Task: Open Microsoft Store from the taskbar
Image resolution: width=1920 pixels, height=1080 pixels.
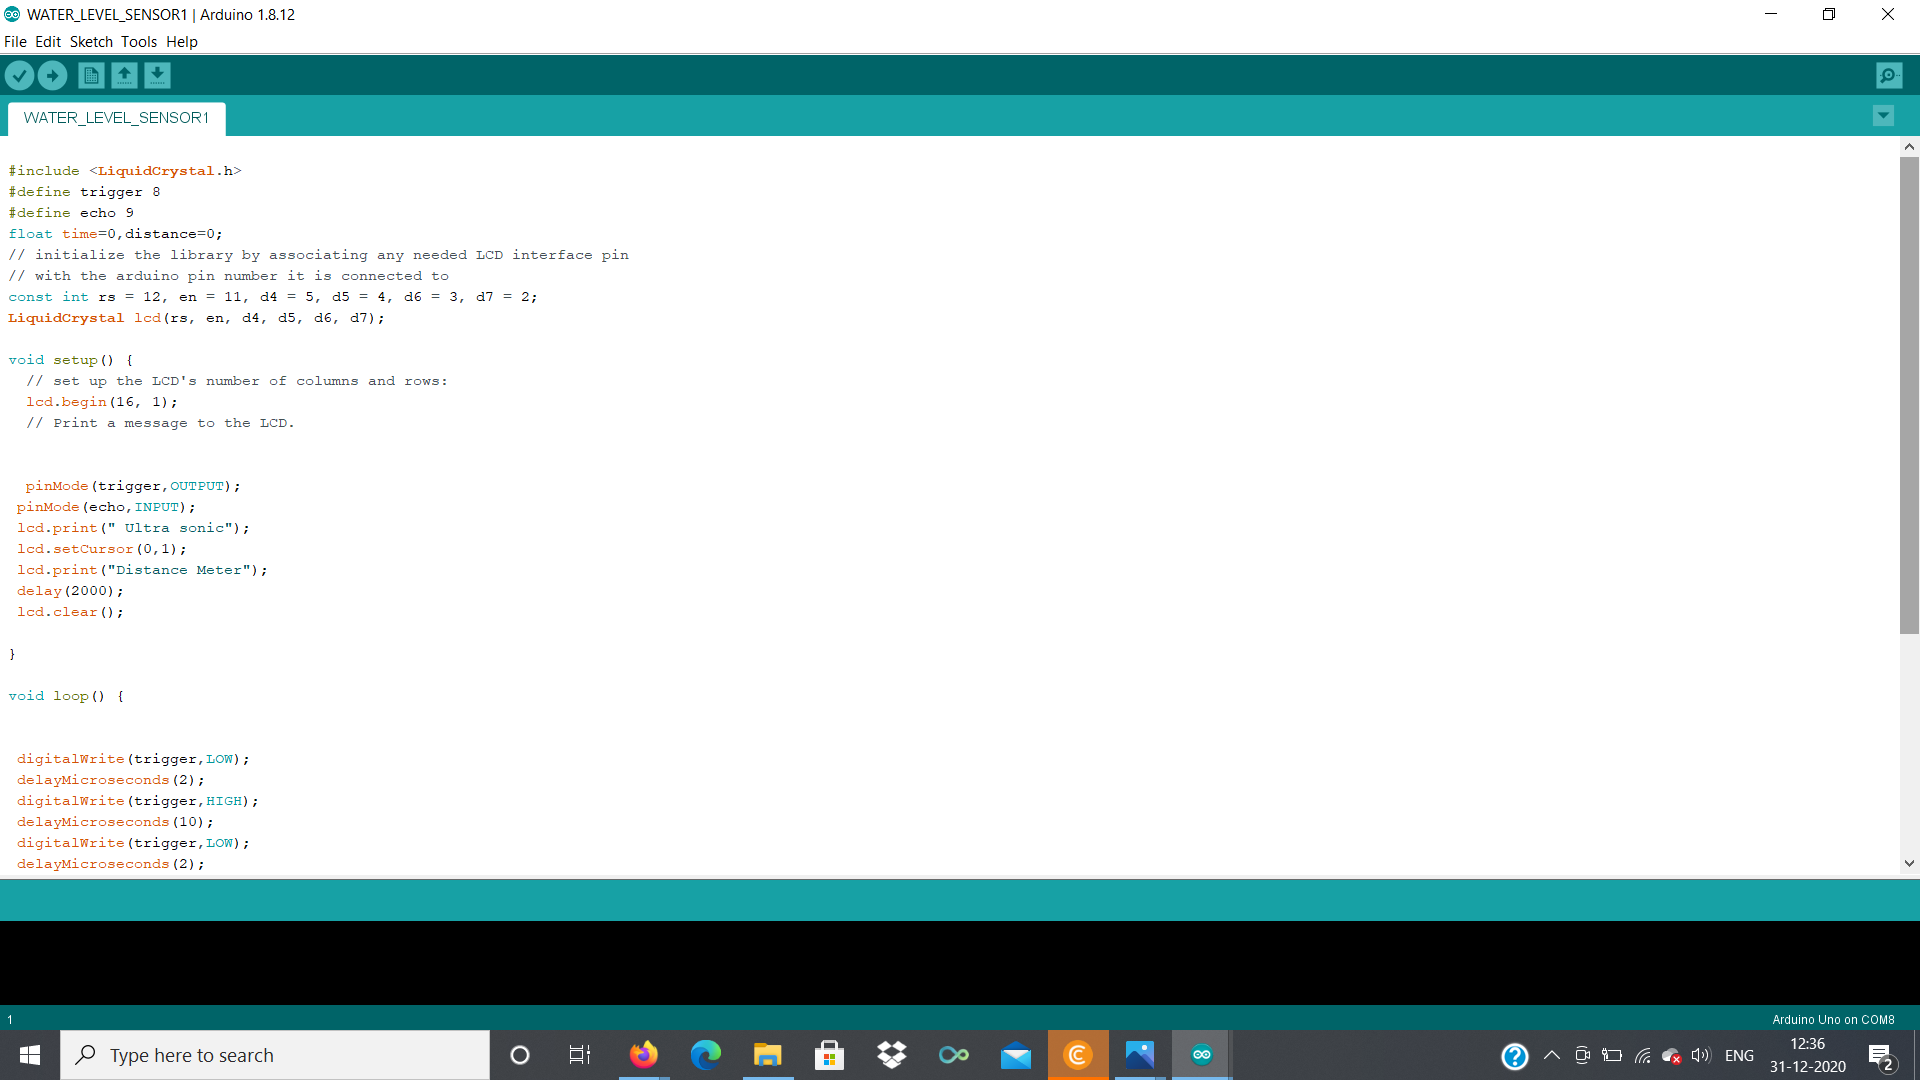Action: [x=829, y=1055]
